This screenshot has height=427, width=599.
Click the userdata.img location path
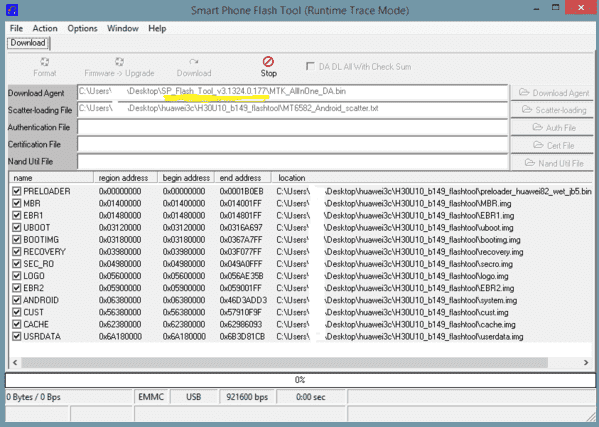coord(400,336)
